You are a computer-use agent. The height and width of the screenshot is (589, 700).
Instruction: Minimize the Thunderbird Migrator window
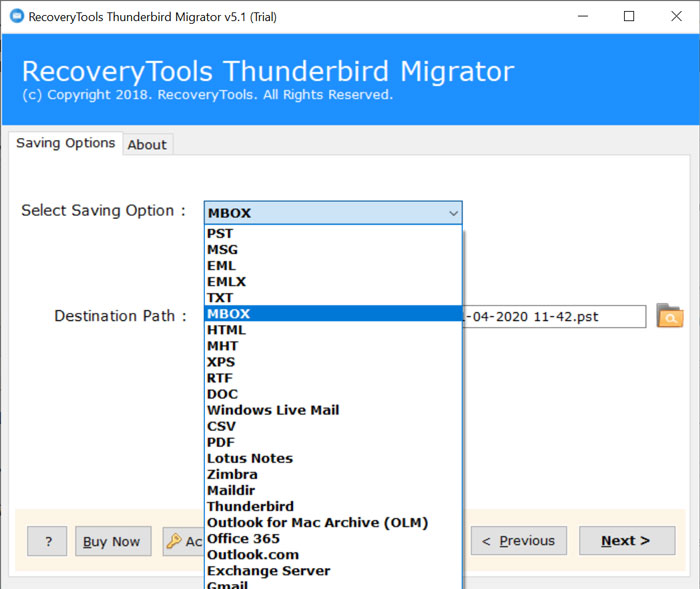(583, 17)
